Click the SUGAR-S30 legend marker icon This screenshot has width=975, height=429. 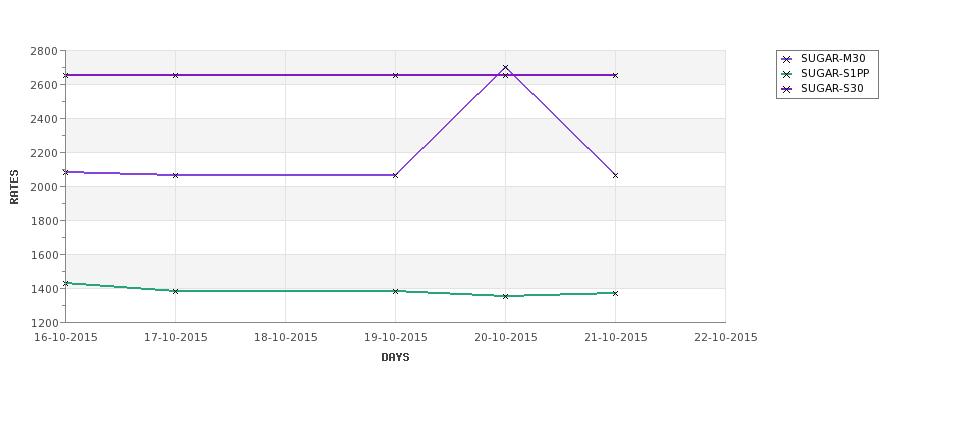point(787,89)
